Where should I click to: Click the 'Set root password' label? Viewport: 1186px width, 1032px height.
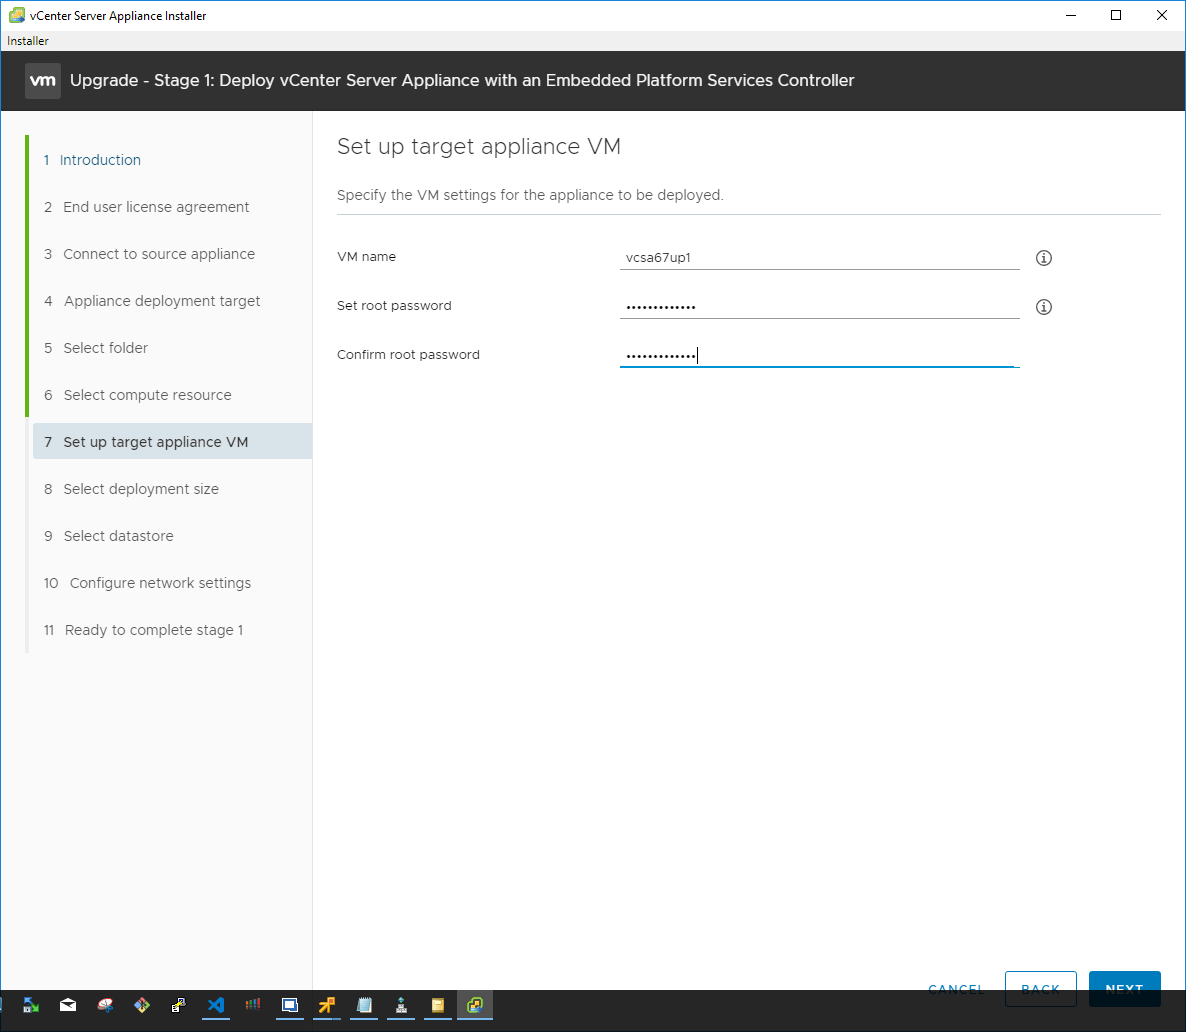point(394,306)
